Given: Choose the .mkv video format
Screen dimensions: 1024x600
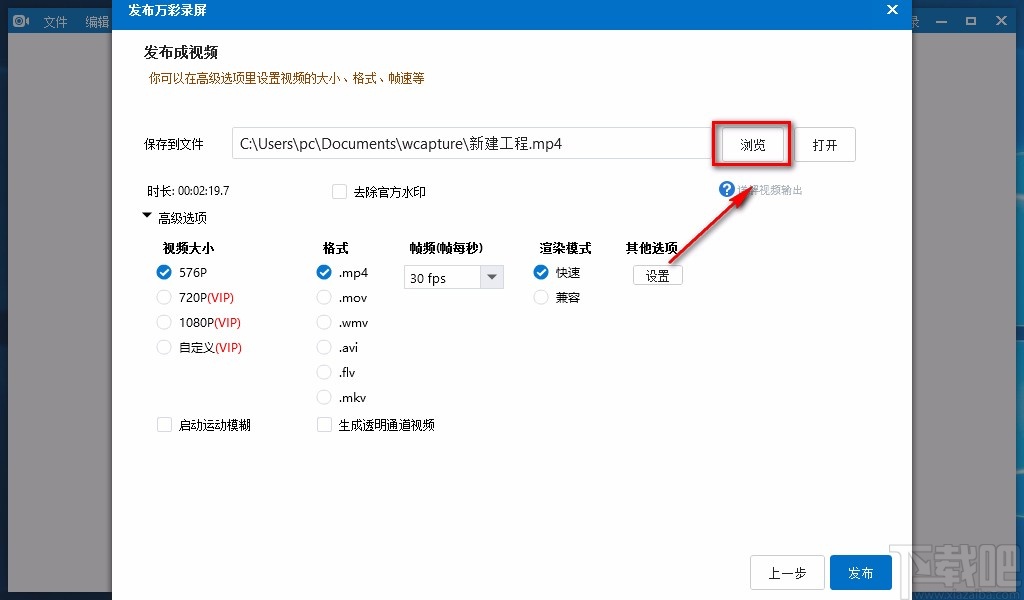Looking at the screenshot, I should (324, 397).
